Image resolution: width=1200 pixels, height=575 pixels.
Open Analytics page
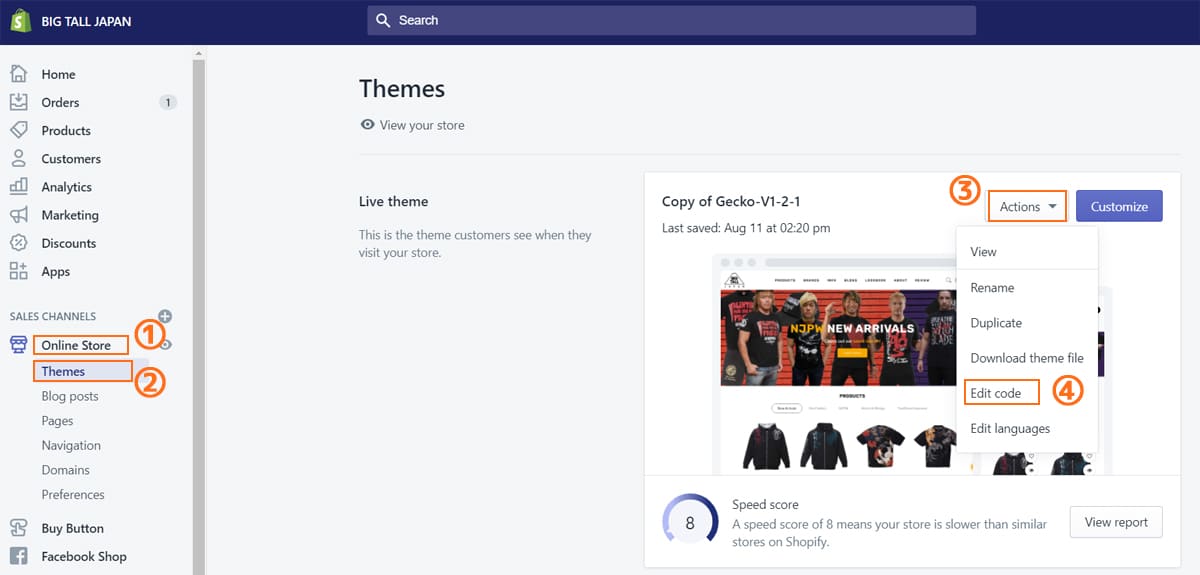pyautogui.click(x=67, y=186)
